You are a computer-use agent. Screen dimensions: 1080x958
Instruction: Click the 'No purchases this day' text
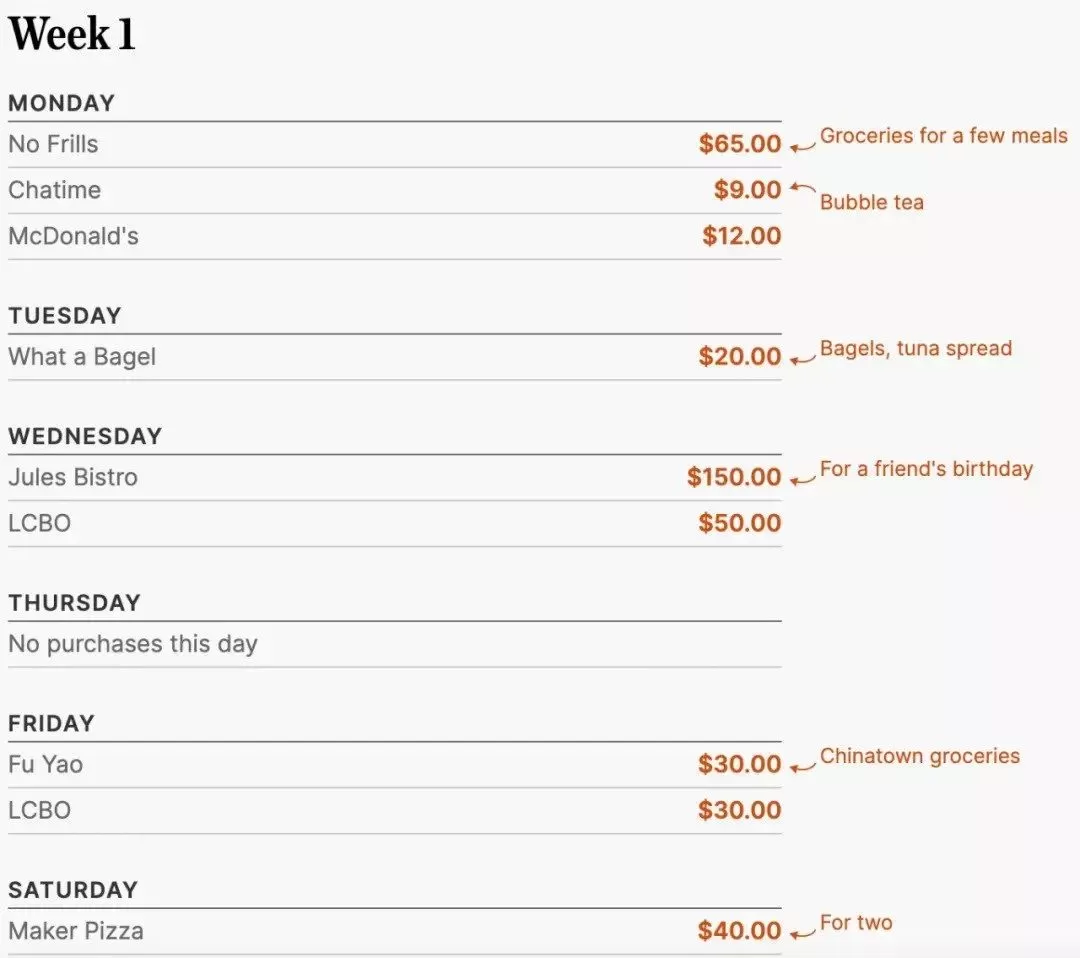tap(133, 644)
